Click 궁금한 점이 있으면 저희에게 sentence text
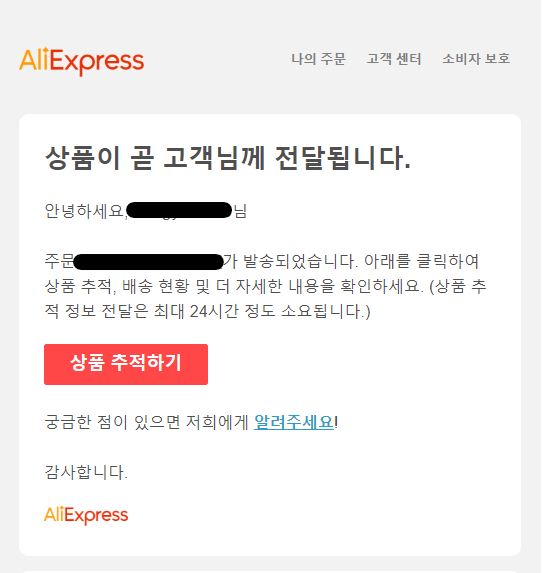Viewport: 542px width, 573px height. coord(147,422)
